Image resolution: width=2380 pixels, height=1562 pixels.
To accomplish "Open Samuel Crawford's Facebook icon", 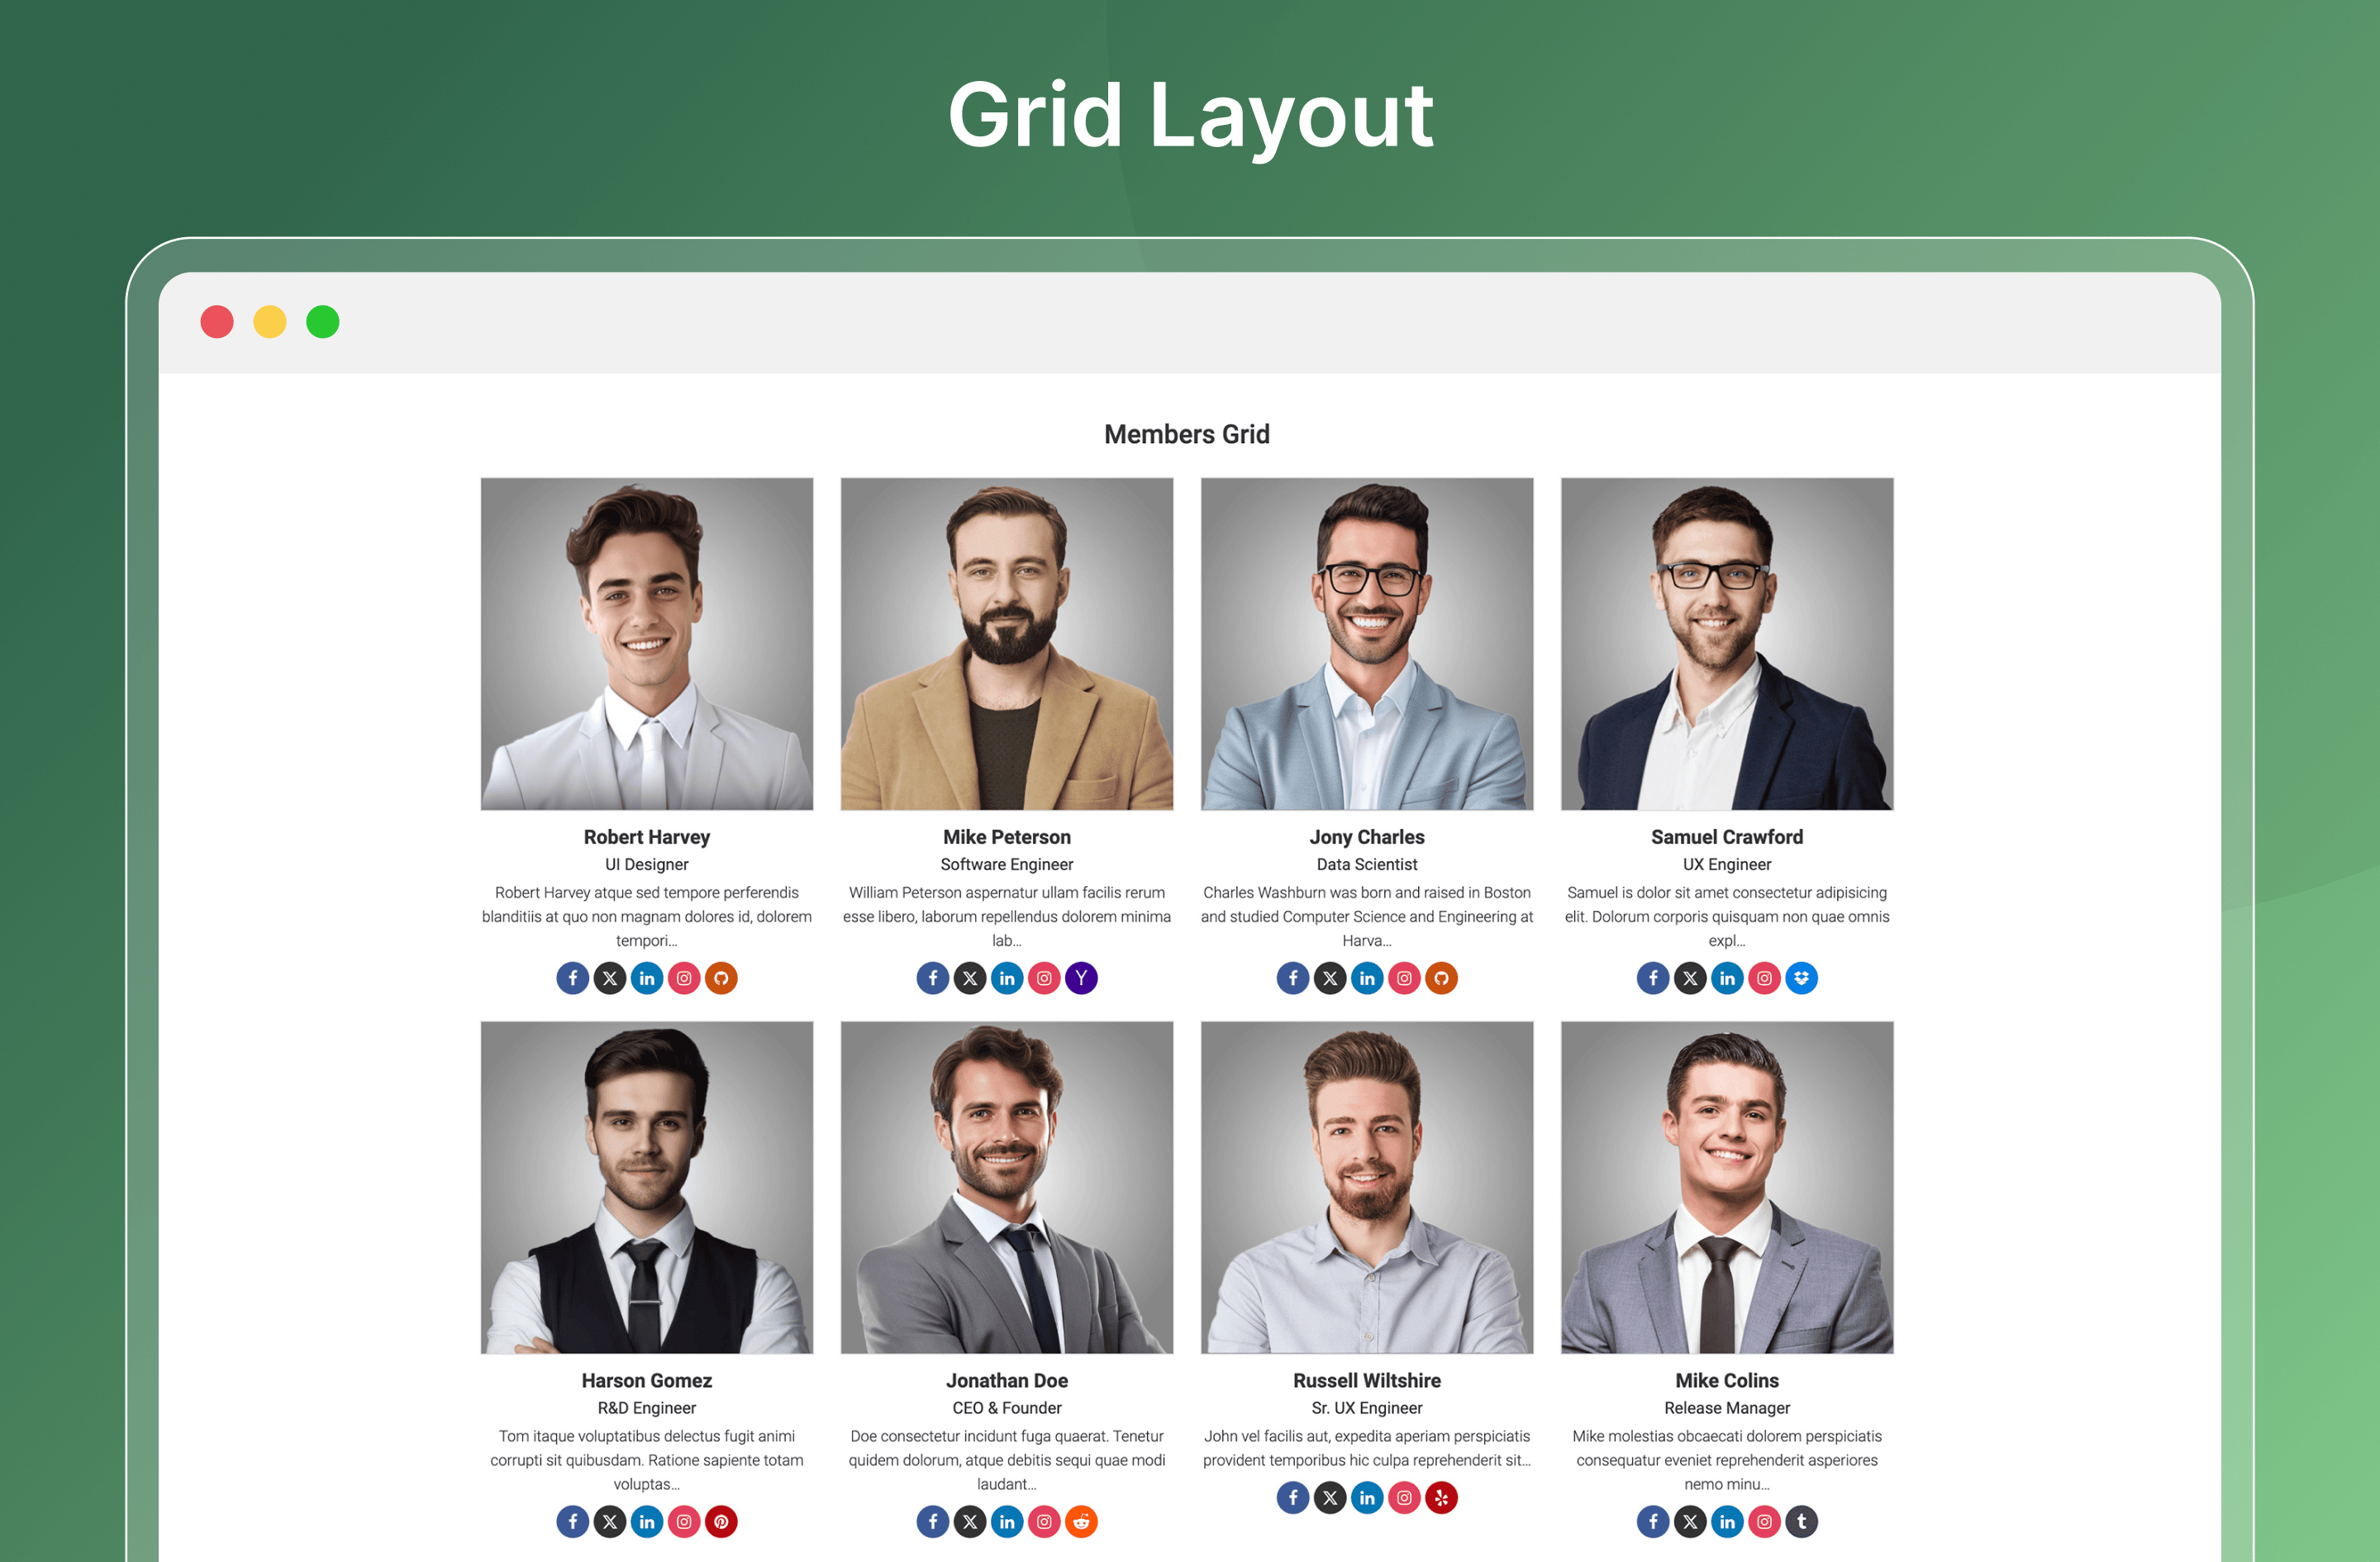I will (1653, 978).
